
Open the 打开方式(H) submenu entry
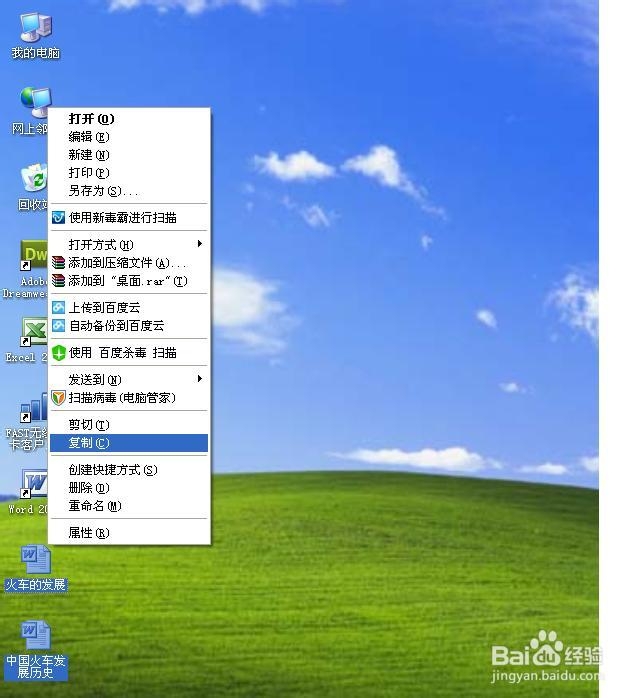129,244
